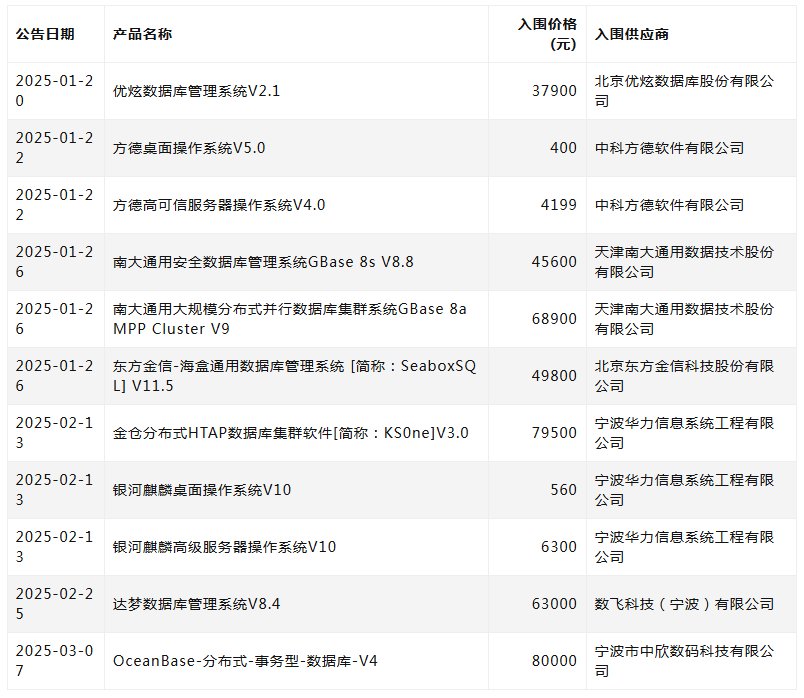Click supplier 北京东方金信科技股份有限公司
Screen dimensions: 804x698
[x=685, y=376]
